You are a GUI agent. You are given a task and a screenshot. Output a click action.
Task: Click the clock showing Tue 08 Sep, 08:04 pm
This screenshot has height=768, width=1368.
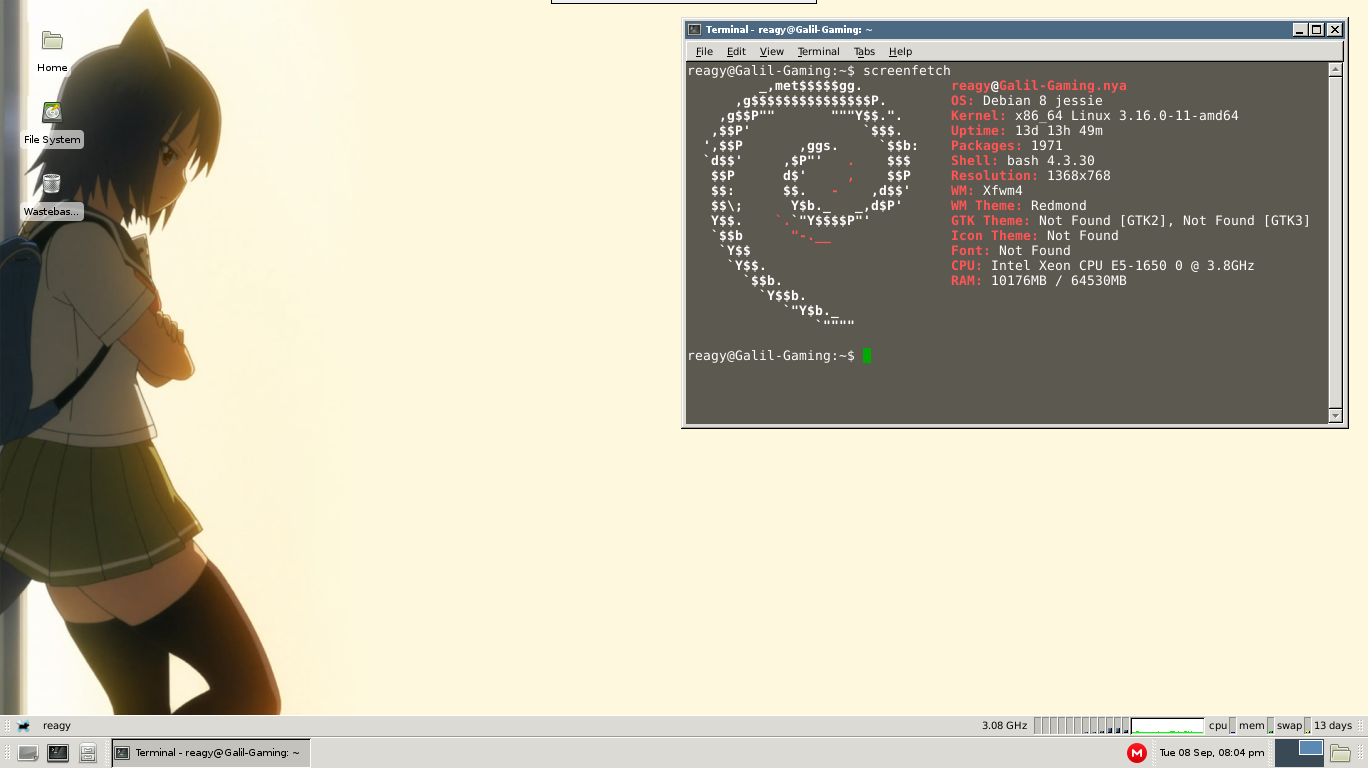[1211, 753]
